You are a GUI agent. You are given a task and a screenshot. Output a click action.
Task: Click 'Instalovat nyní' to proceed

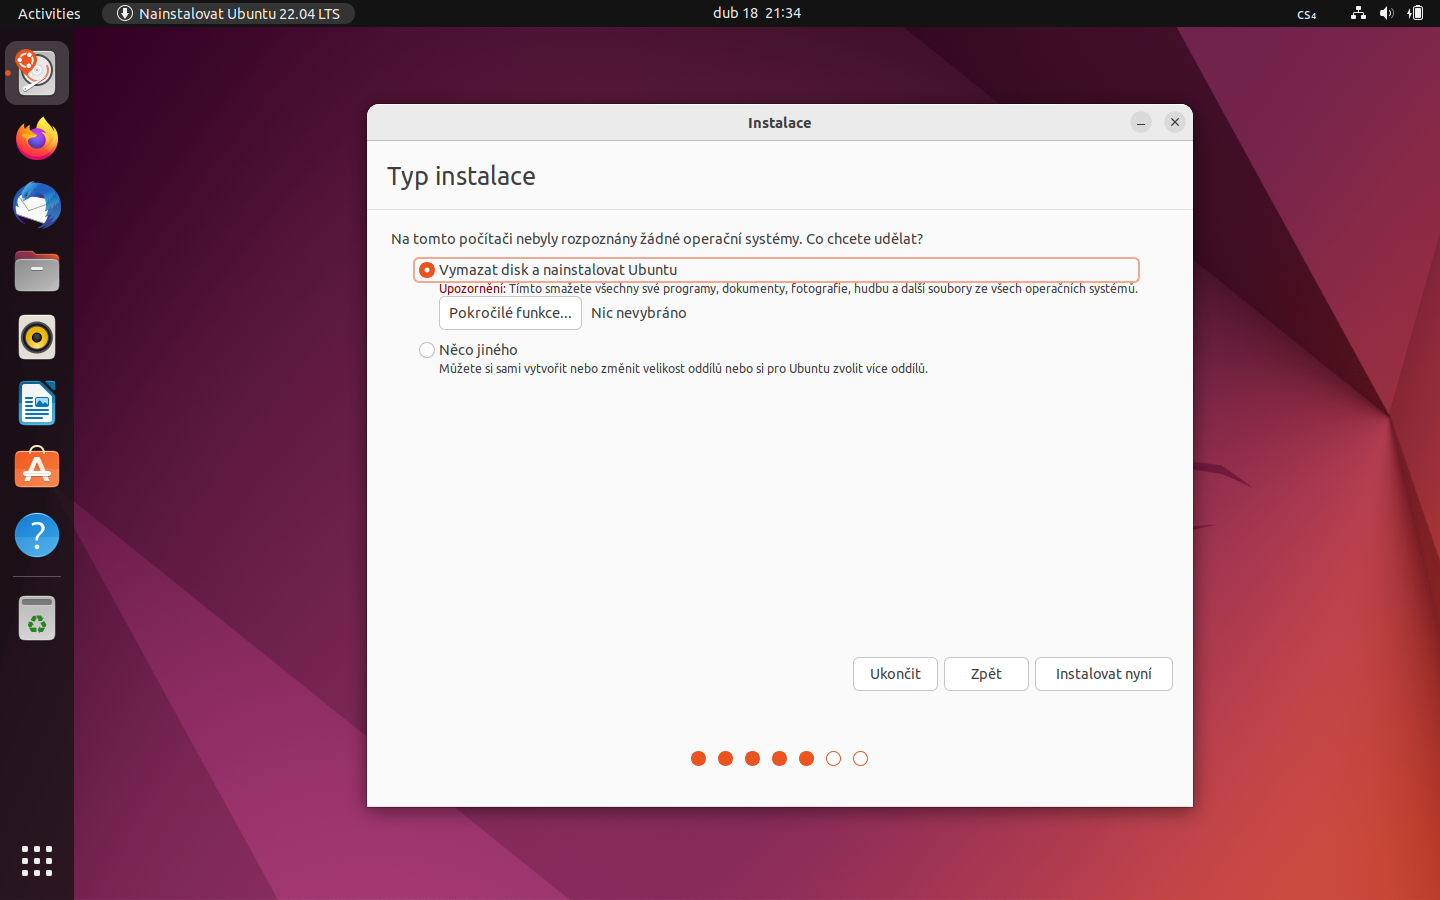pyautogui.click(x=1104, y=674)
